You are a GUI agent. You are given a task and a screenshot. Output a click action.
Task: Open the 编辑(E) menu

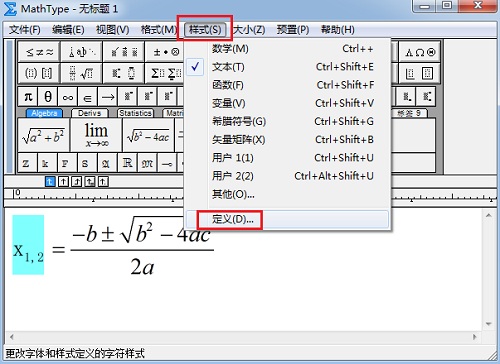68,30
